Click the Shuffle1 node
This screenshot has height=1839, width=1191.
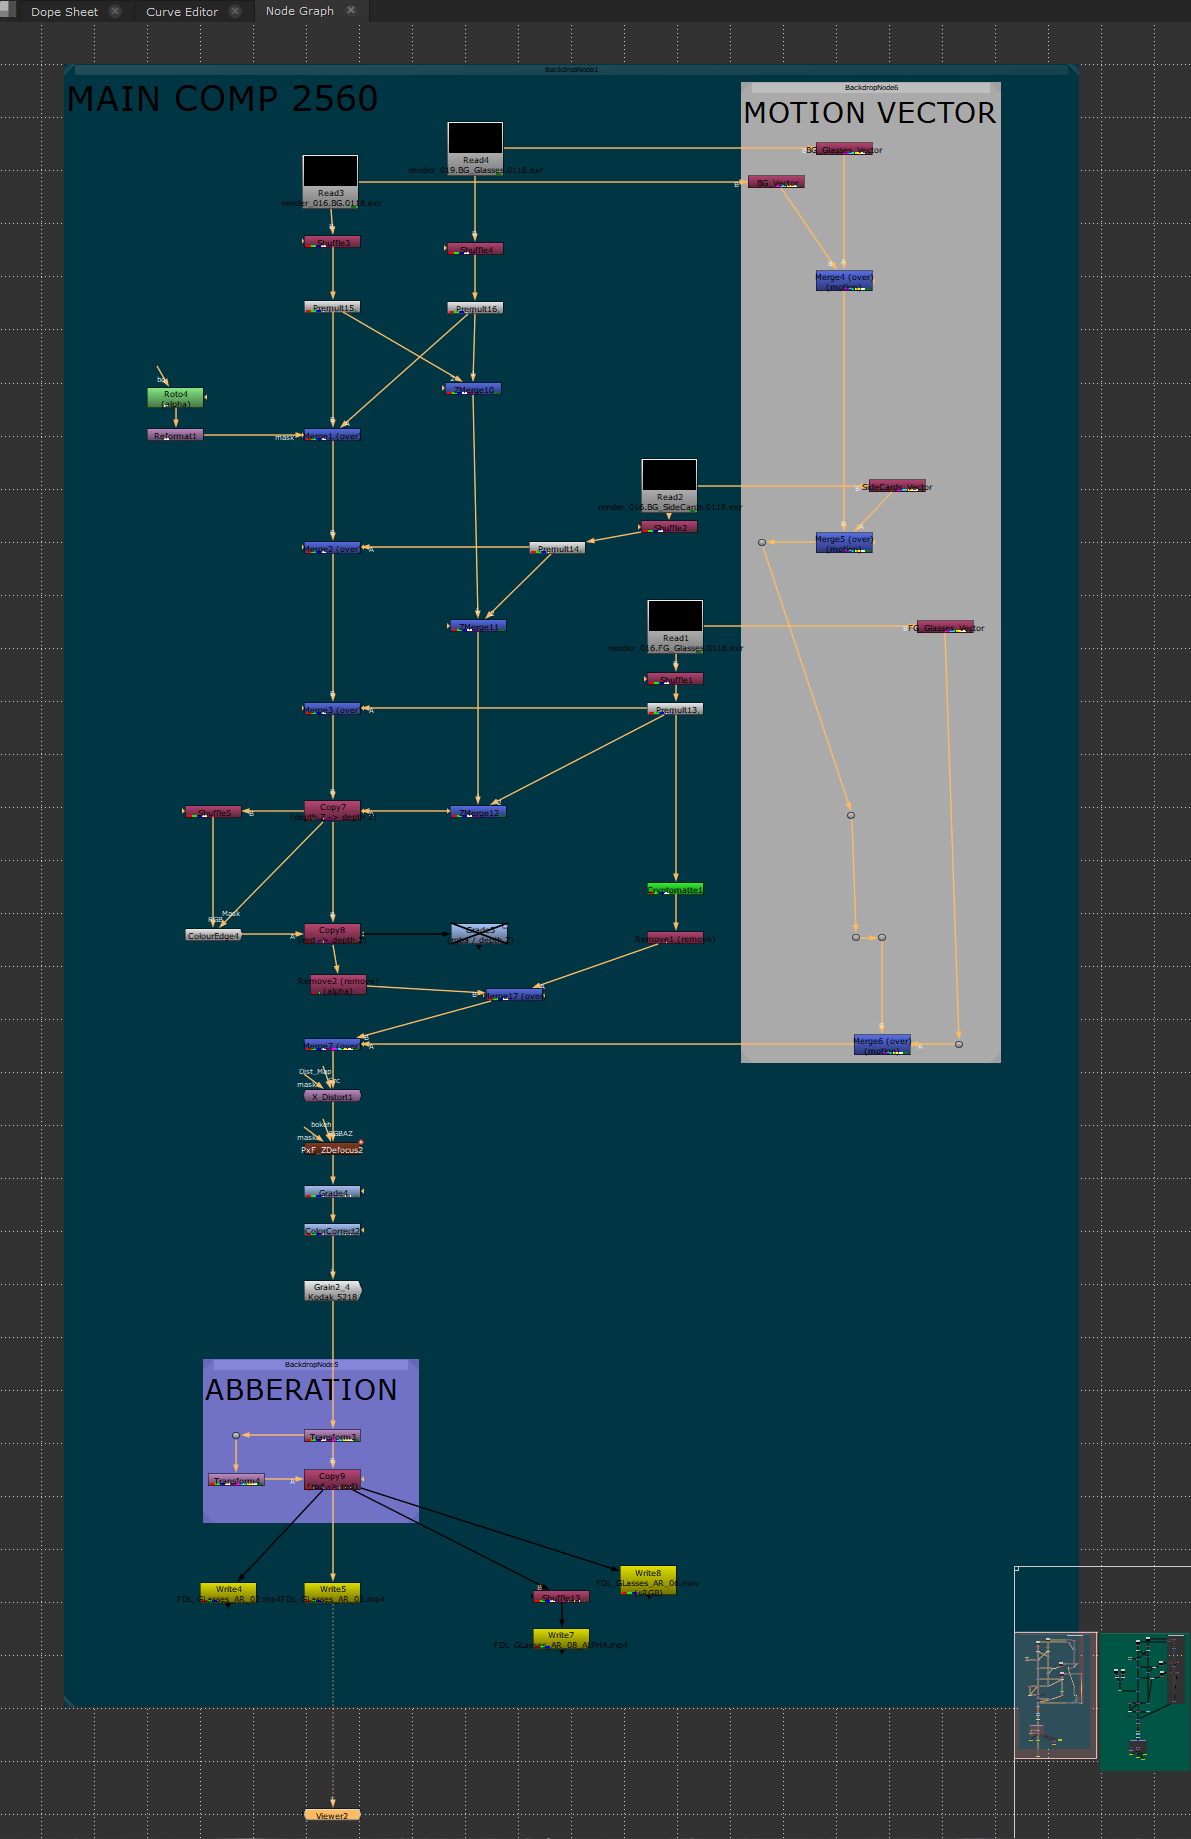point(675,679)
